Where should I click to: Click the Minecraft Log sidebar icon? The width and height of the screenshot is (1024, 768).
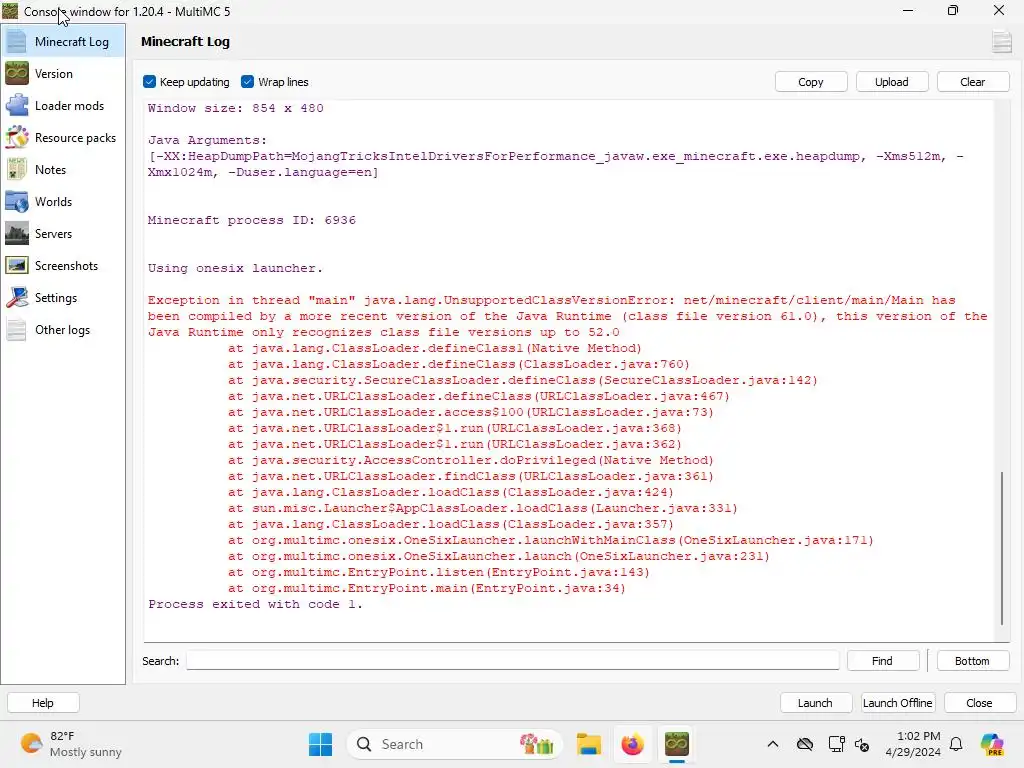17,41
